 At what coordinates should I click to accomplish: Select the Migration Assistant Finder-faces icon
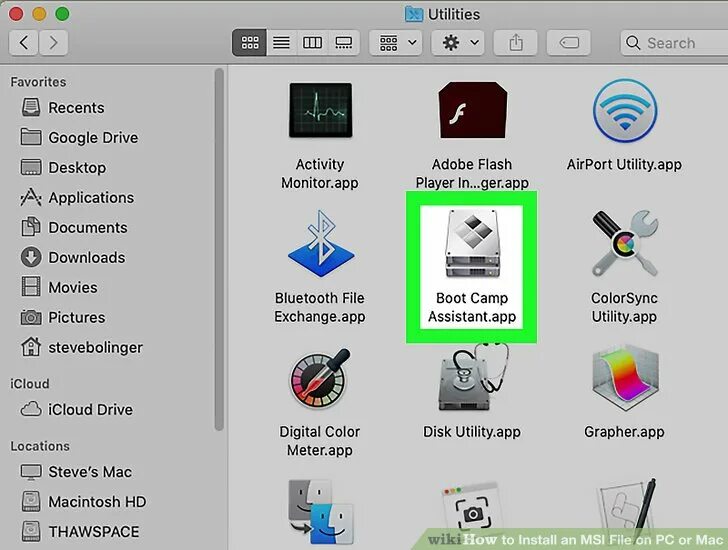[x=320, y=512]
